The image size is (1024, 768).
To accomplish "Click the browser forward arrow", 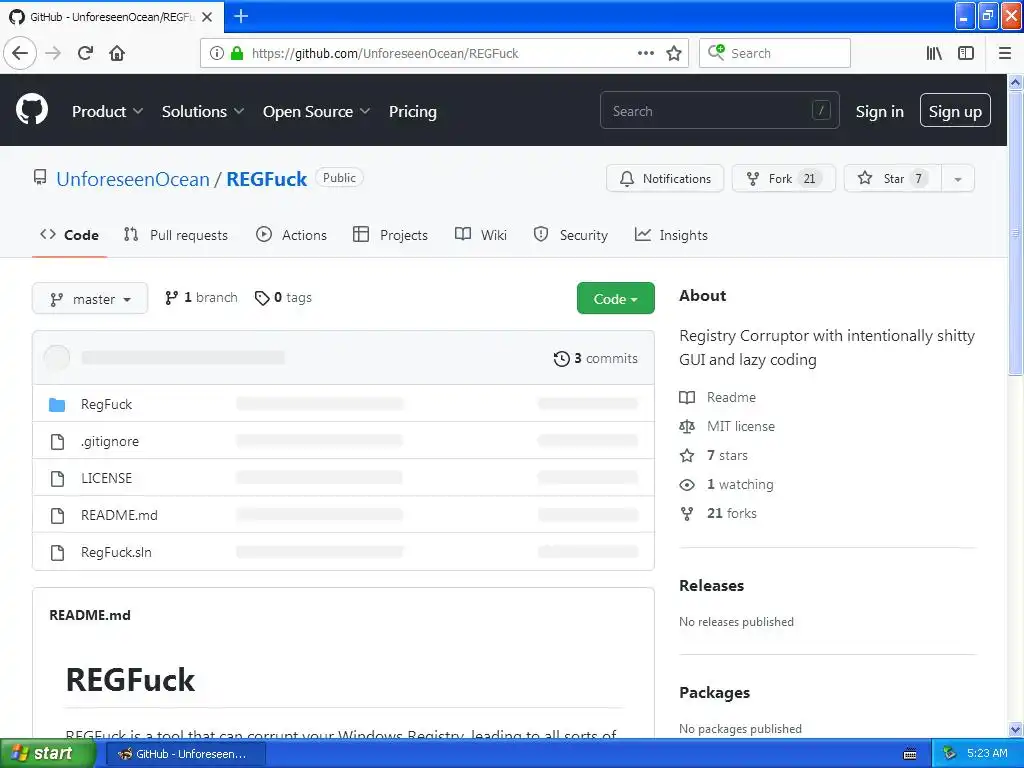I will (x=53, y=53).
